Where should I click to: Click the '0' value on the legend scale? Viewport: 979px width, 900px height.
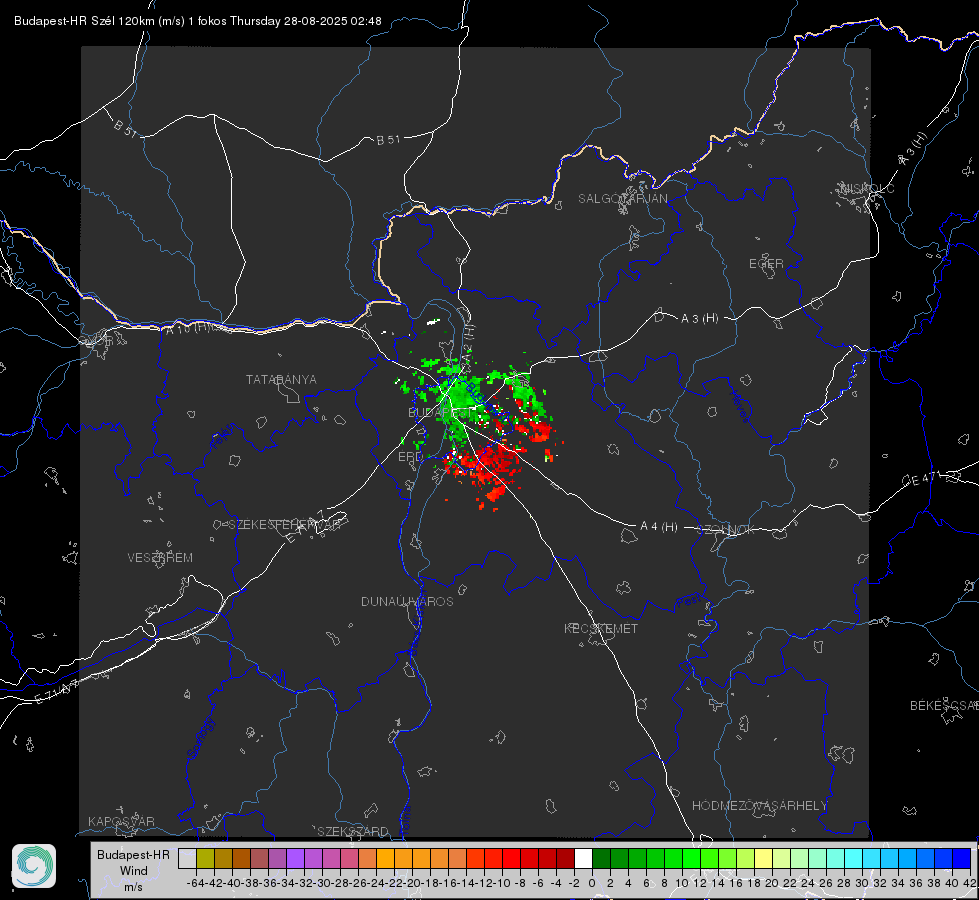tap(592, 883)
